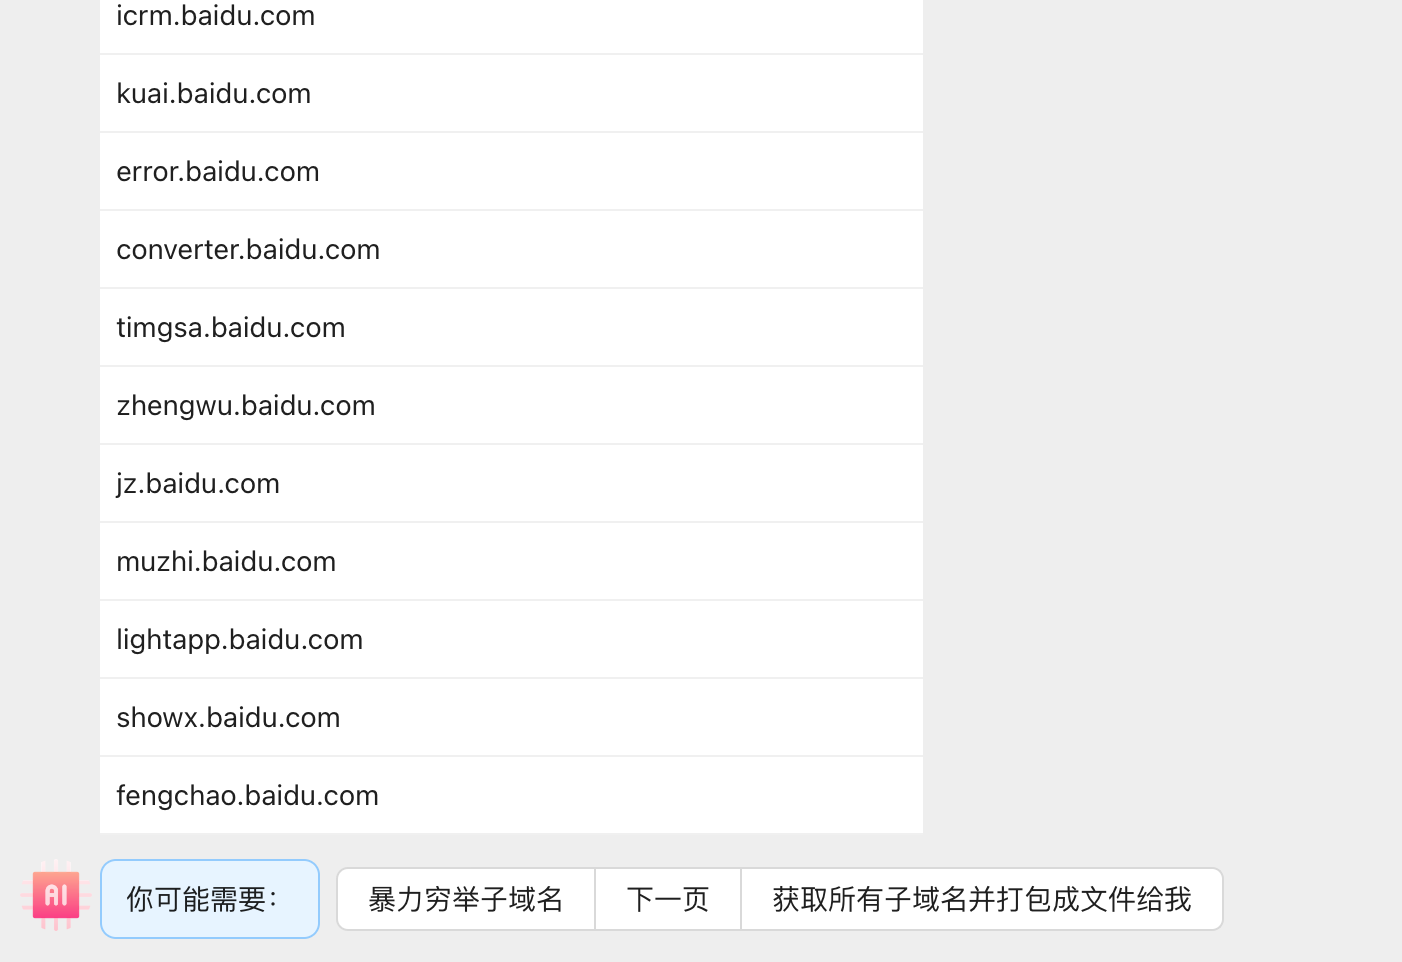The image size is (1402, 962).
Task: Select the error.baidu.com row
Action: [x=511, y=171]
